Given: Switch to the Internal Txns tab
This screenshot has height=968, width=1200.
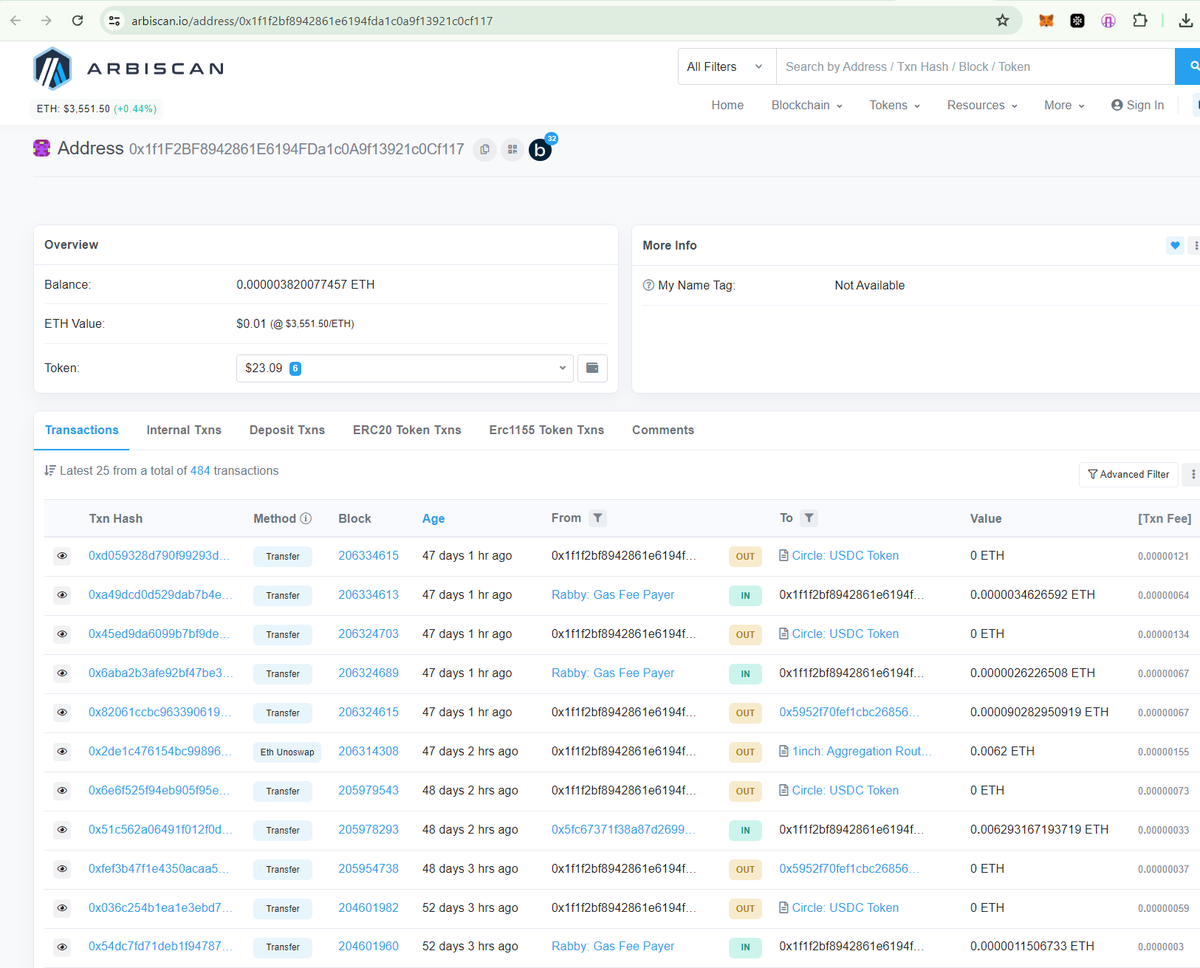Looking at the screenshot, I should [x=184, y=430].
